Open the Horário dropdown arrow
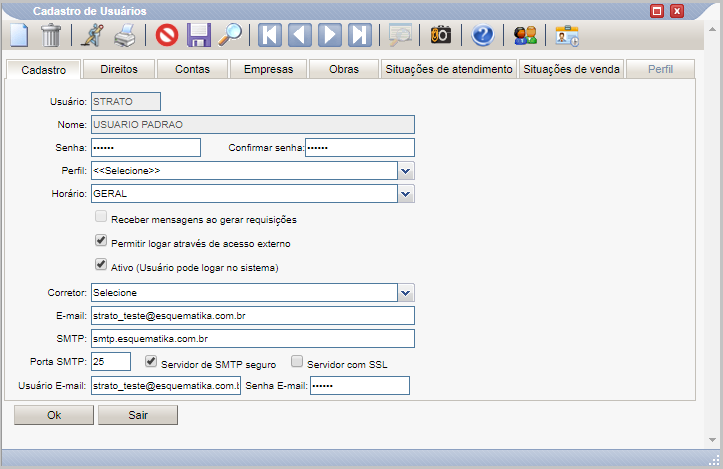The height and width of the screenshot is (469, 723). tap(406, 194)
